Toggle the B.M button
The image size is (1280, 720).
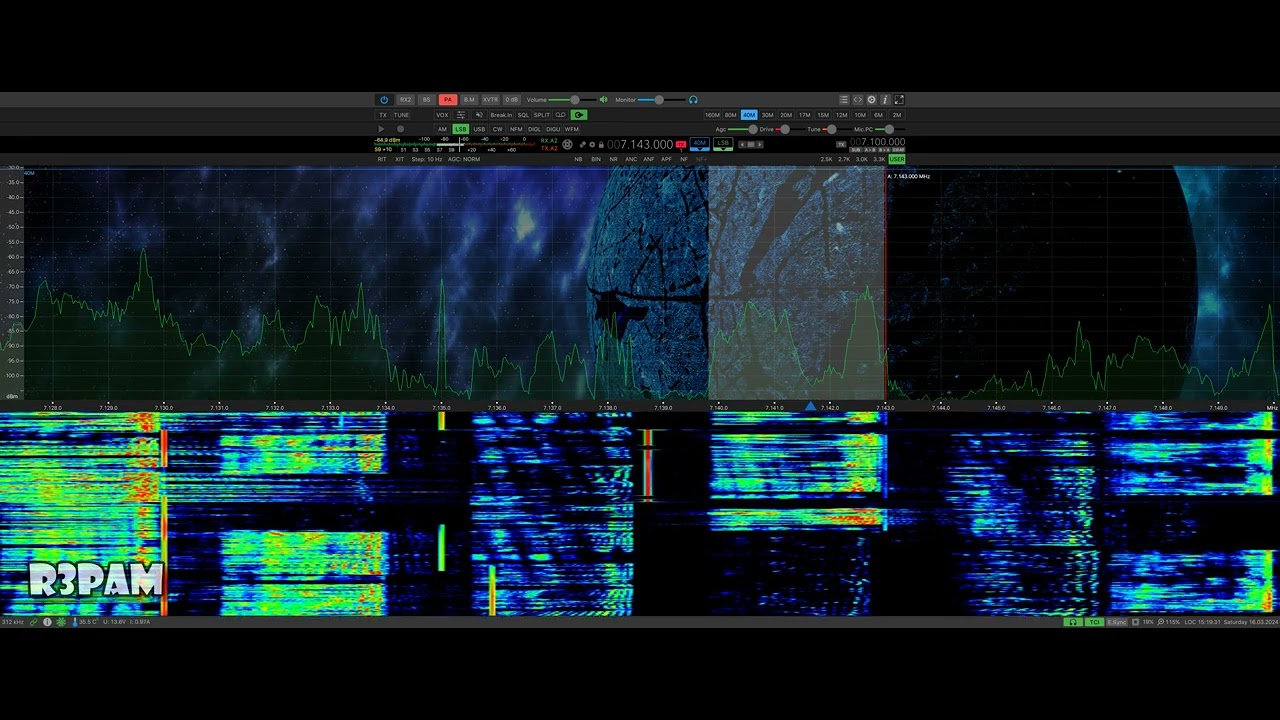pos(469,100)
